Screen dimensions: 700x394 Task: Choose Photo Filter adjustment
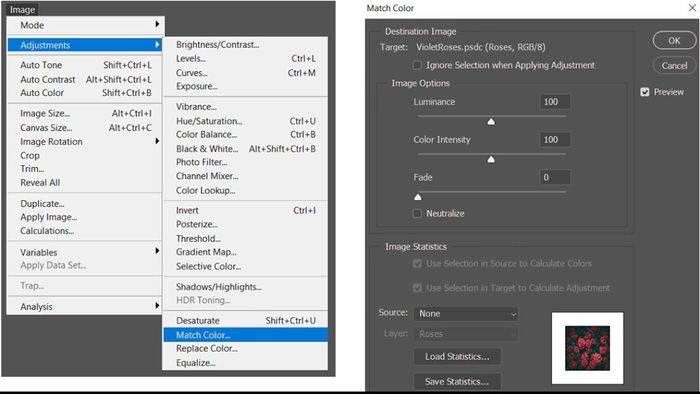click(x=246, y=162)
